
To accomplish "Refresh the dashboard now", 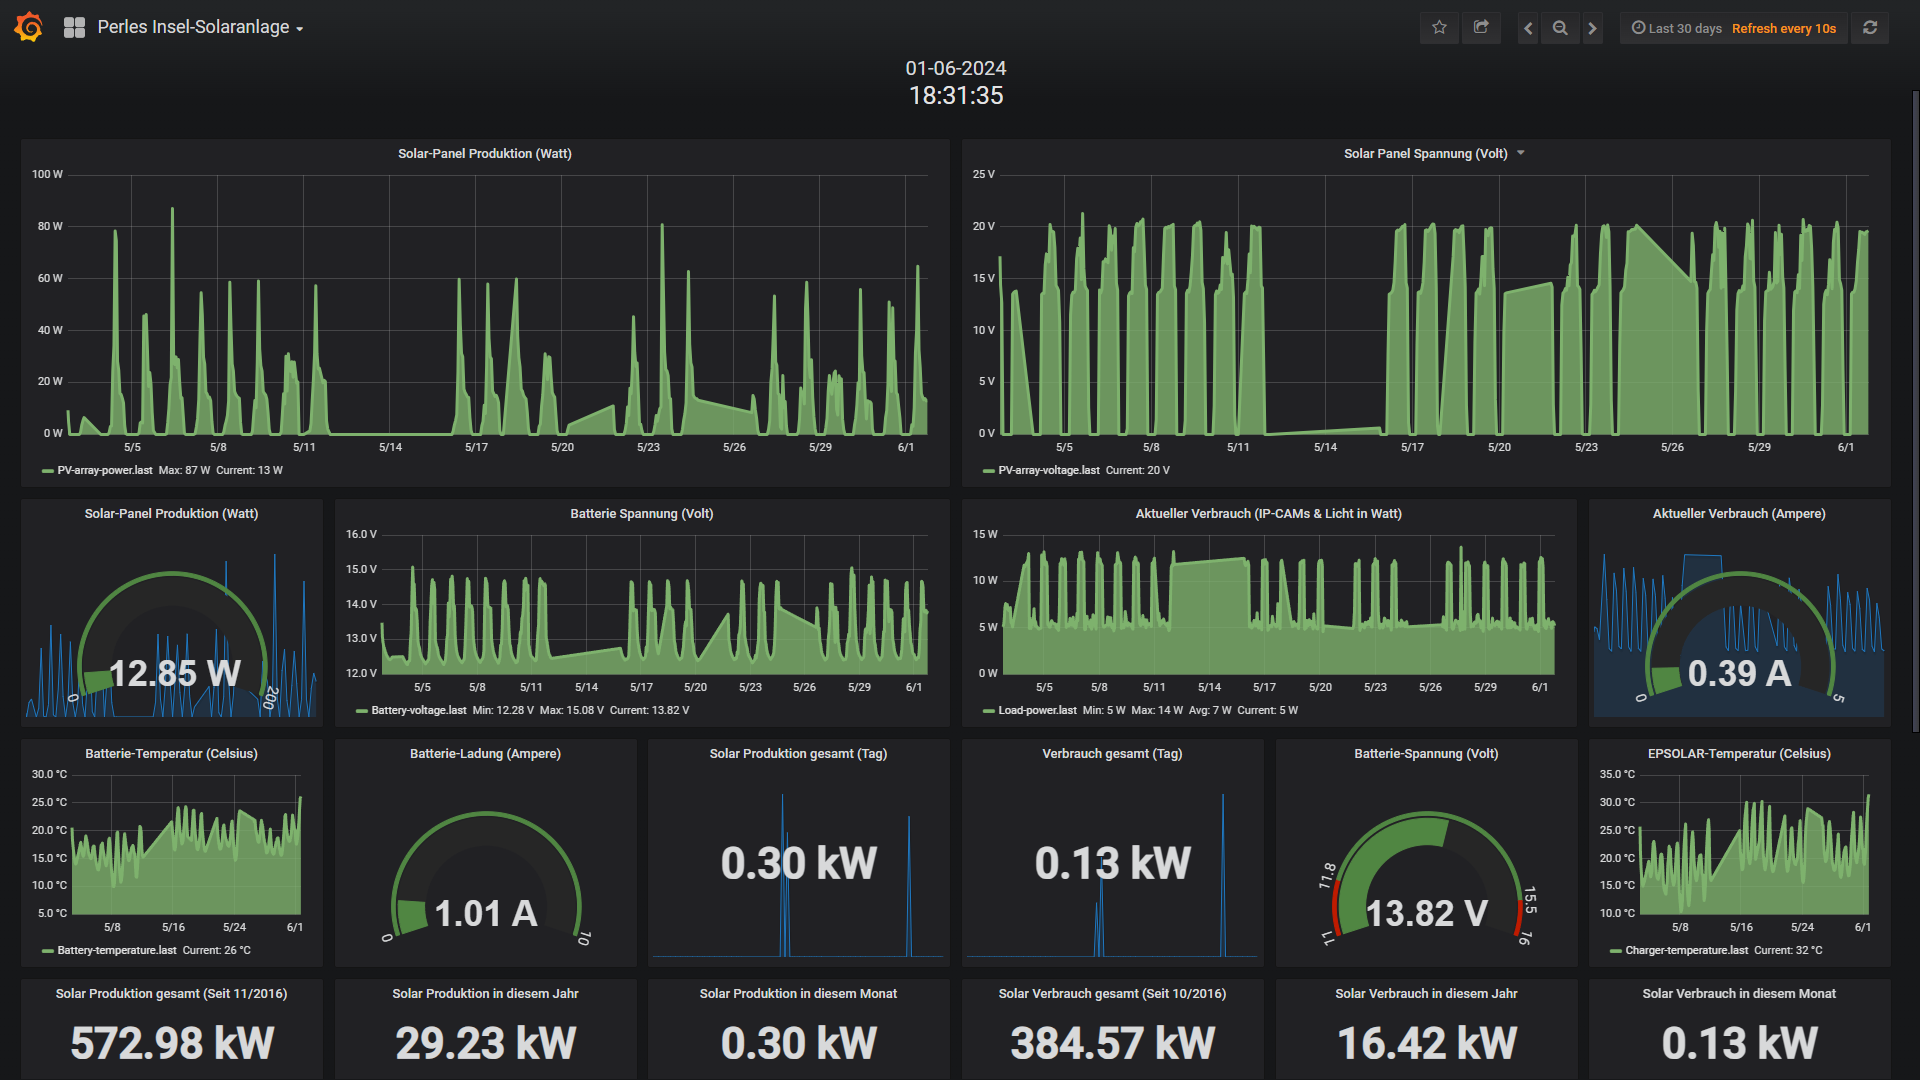I will 1870,28.
